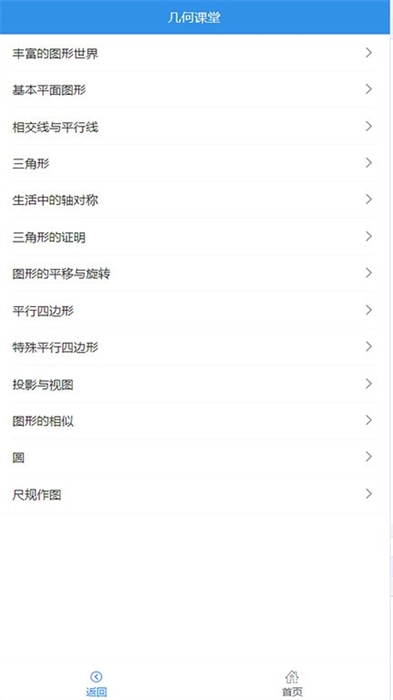Click the arrow next to 圆
Screen dimensions: 393x700
[x=368, y=457]
